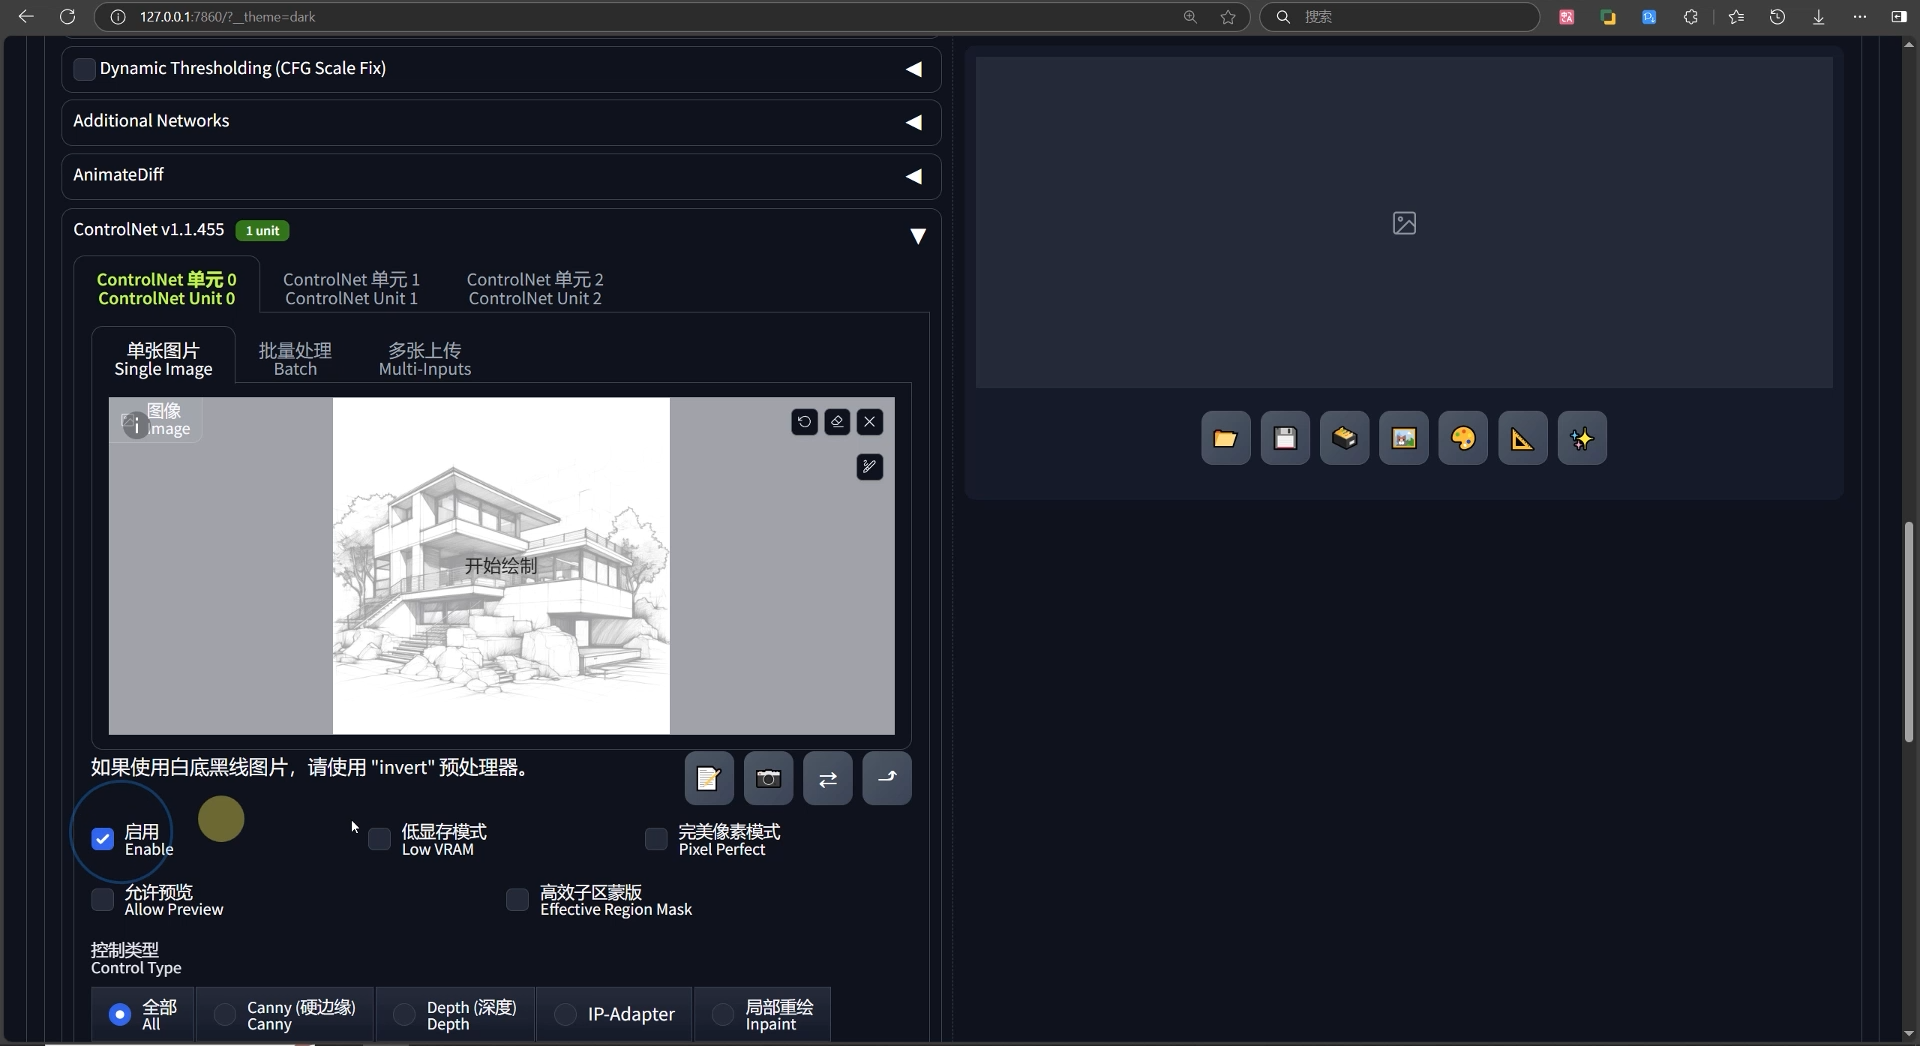Click the sparkle upscale icon
Viewport: 1920px width, 1046px height.
1582,438
